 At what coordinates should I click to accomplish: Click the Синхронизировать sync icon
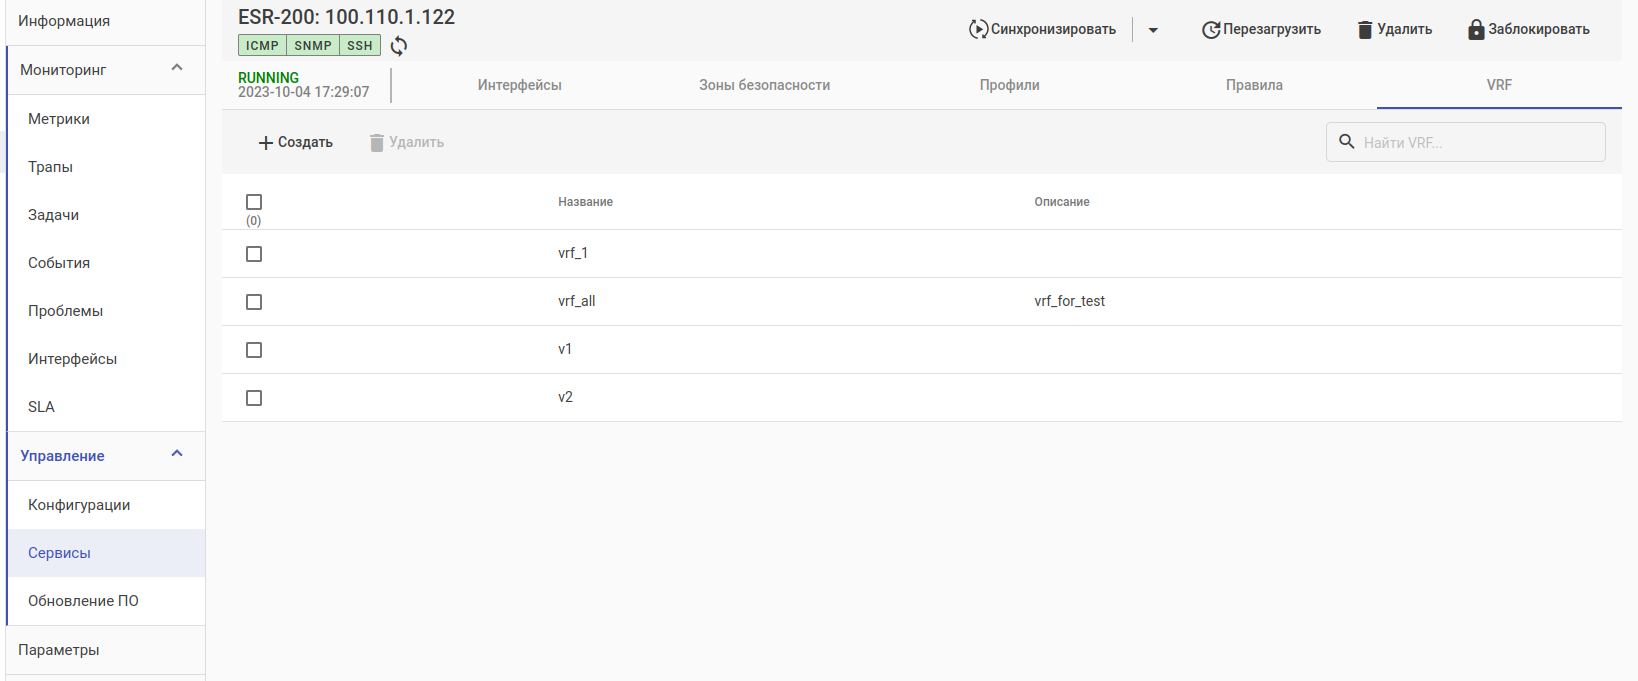click(978, 29)
